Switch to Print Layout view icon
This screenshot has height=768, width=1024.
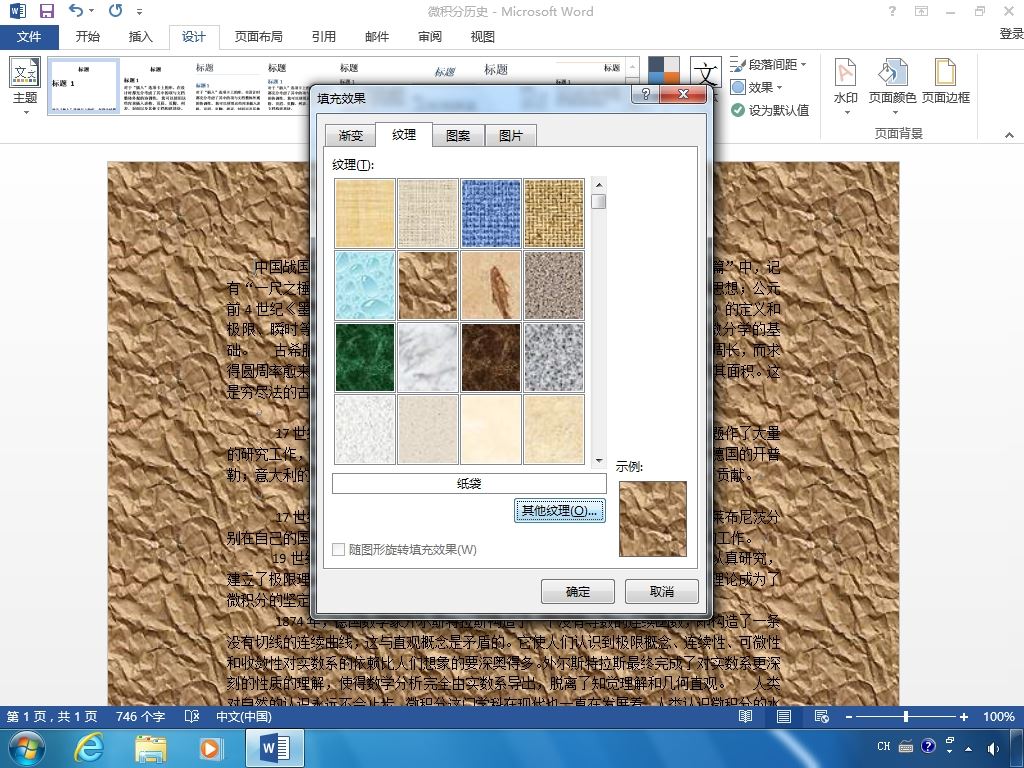784,716
